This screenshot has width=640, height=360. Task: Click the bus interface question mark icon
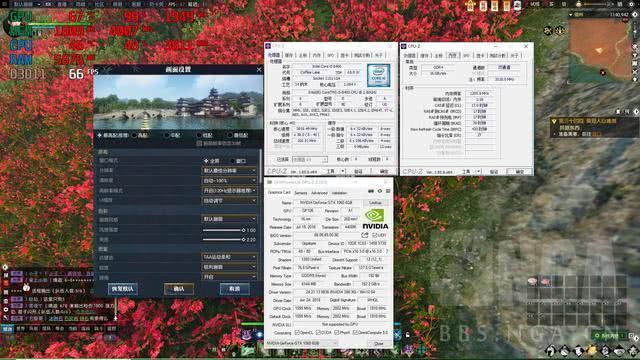(387, 251)
